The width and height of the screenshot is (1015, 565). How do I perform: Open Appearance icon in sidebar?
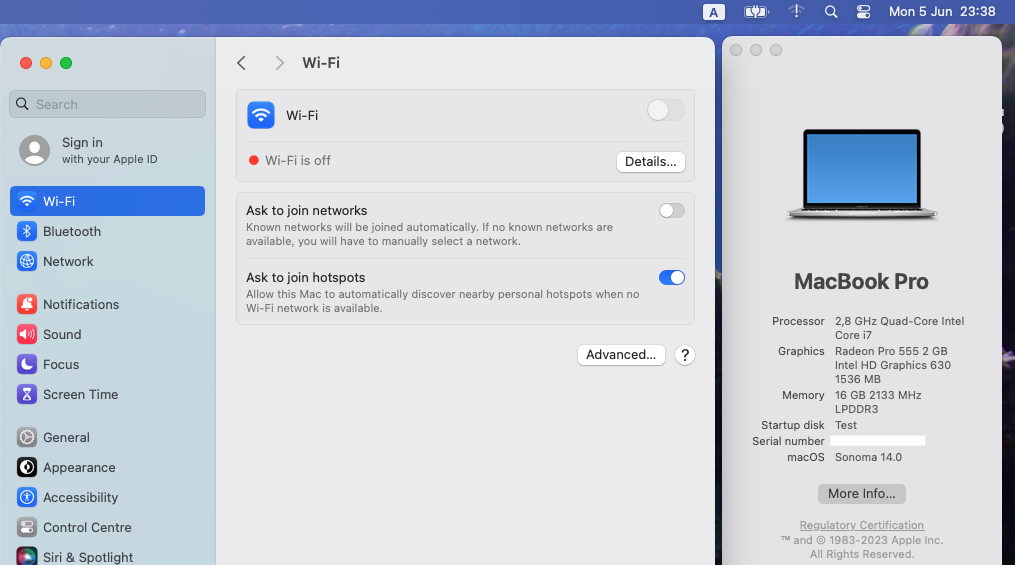[27, 467]
